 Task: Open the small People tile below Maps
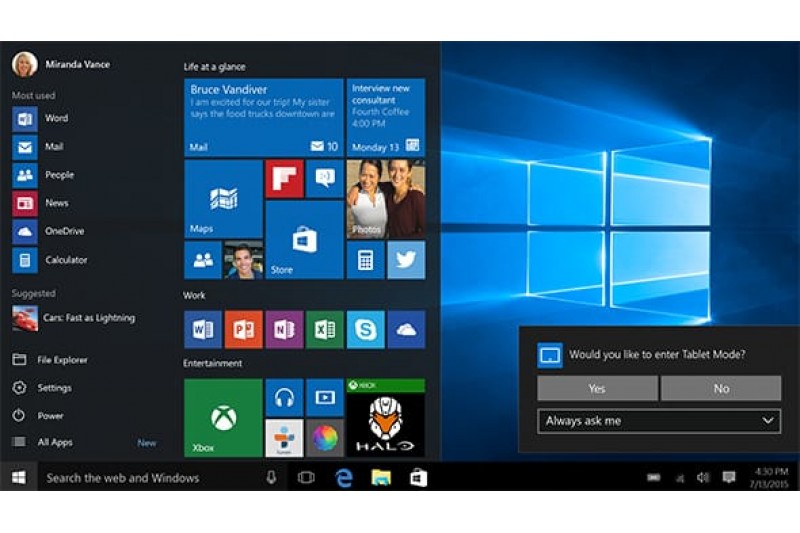203,260
